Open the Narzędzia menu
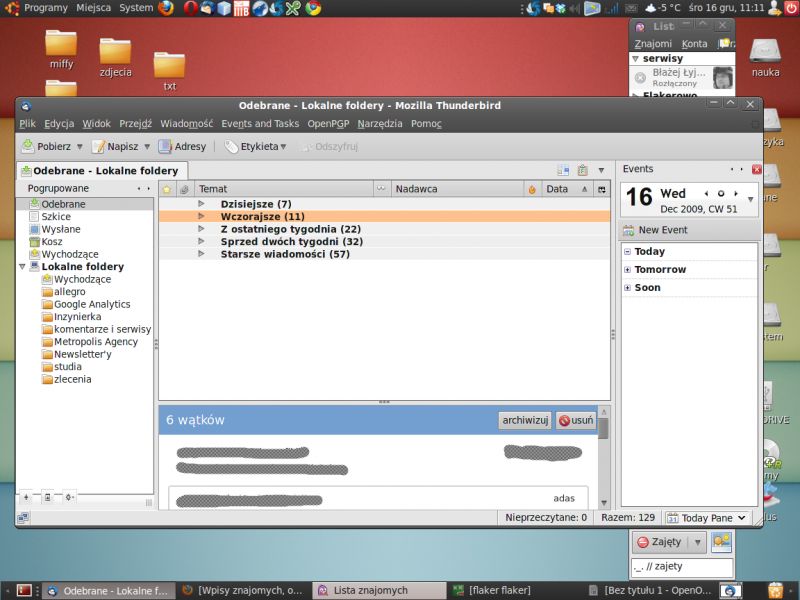Screen dimensions: 800x600 380,123
